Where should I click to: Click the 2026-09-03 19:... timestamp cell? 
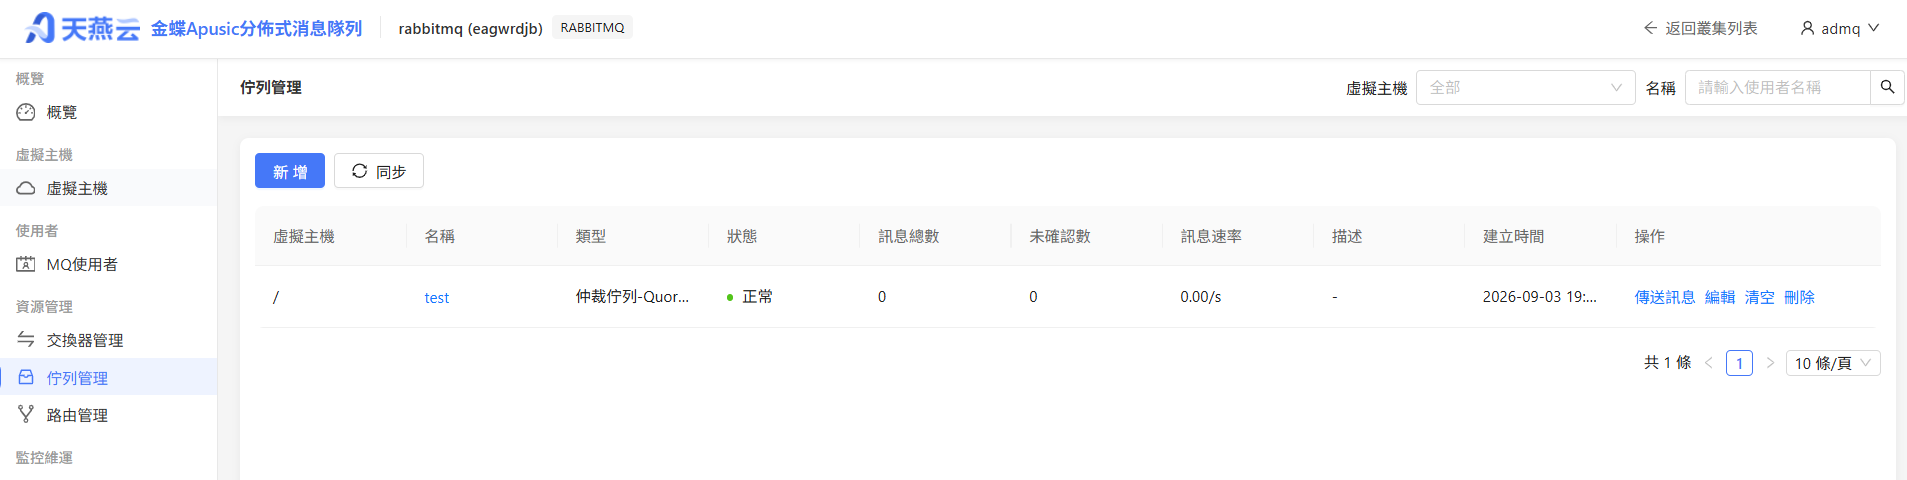[x=1539, y=297]
